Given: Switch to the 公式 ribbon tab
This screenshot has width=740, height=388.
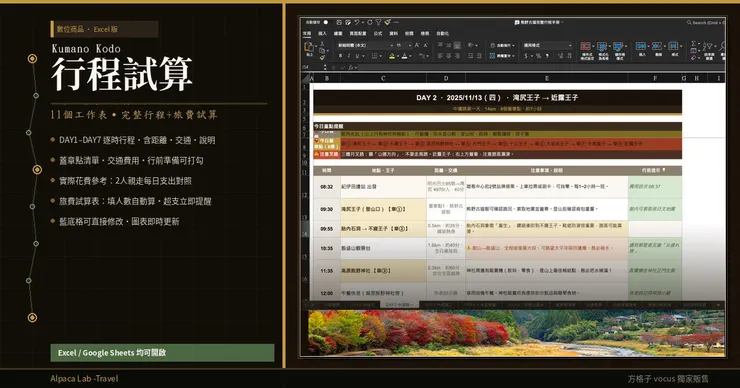Looking at the screenshot, I should tap(378, 34).
